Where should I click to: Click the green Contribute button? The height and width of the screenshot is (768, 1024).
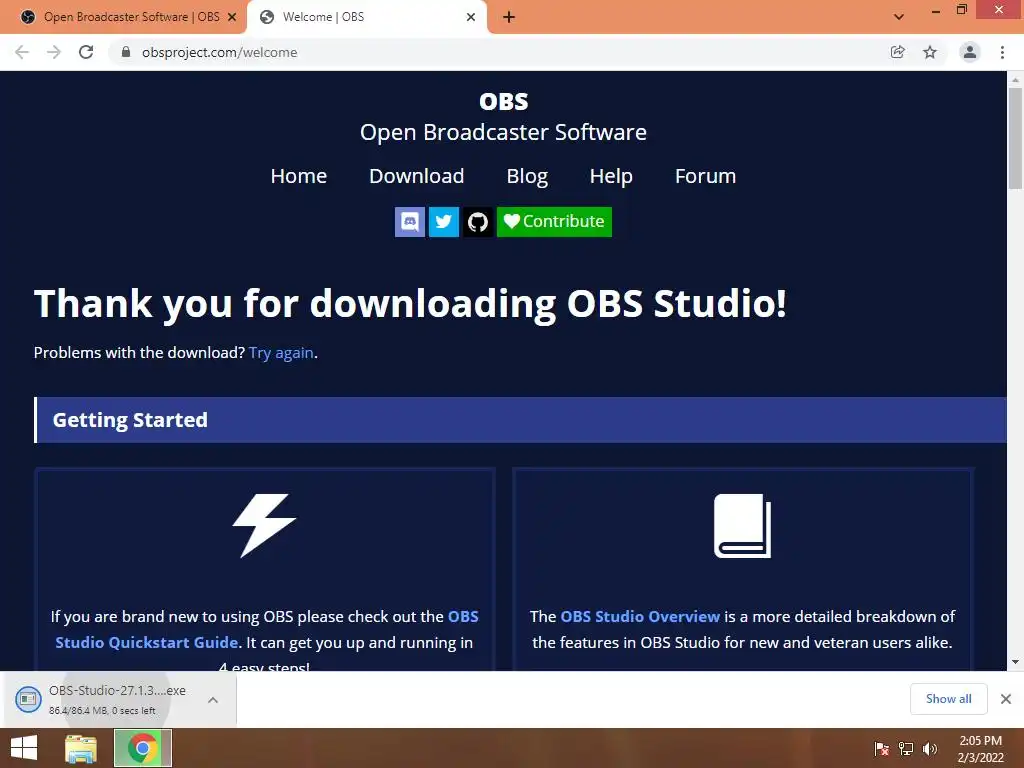pyautogui.click(x=554, y=221)
